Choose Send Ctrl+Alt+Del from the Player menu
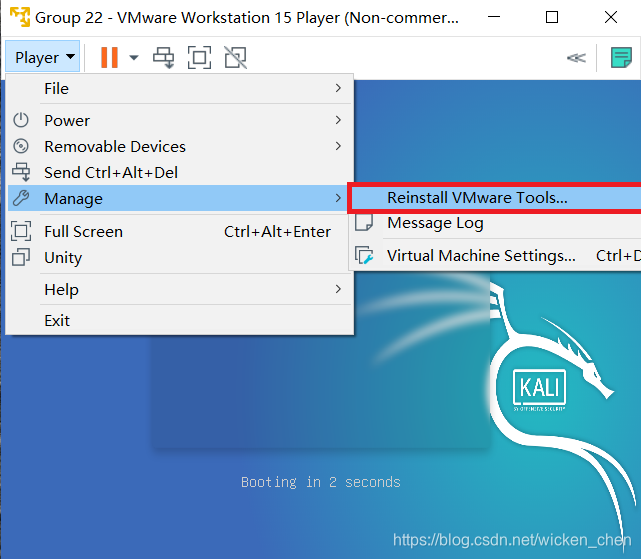This screenshot has height=559, width=641. coord(180,173)
